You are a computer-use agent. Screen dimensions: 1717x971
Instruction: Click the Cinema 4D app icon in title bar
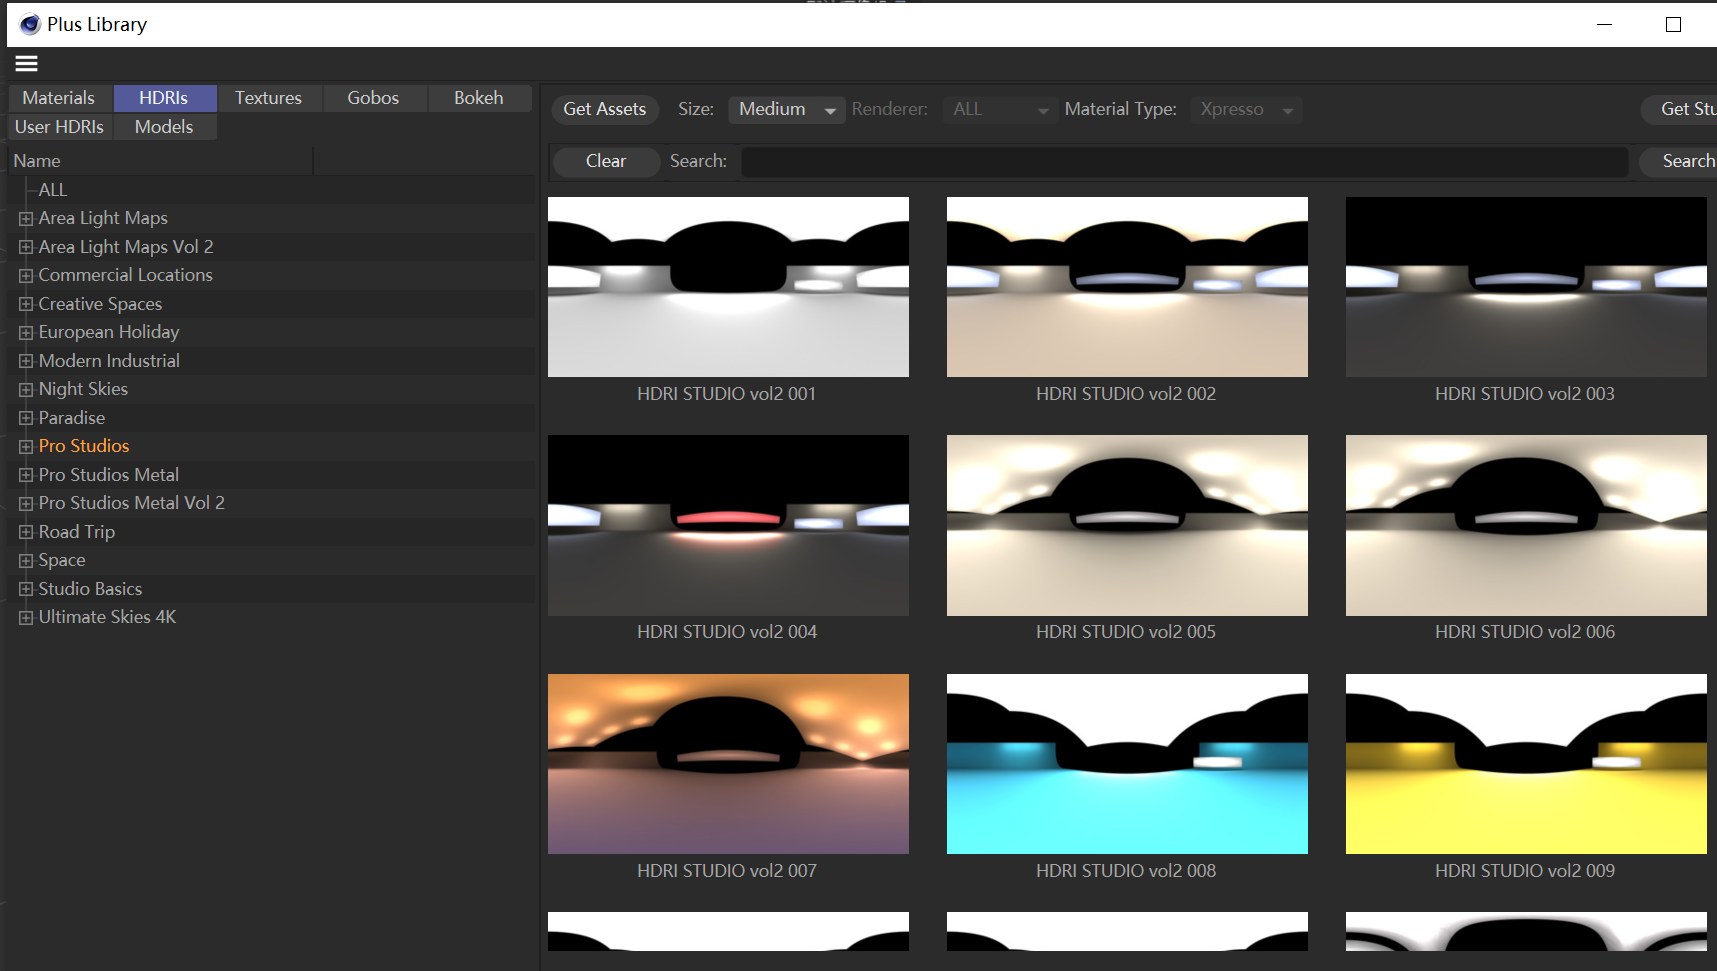[x=30, y=24]
